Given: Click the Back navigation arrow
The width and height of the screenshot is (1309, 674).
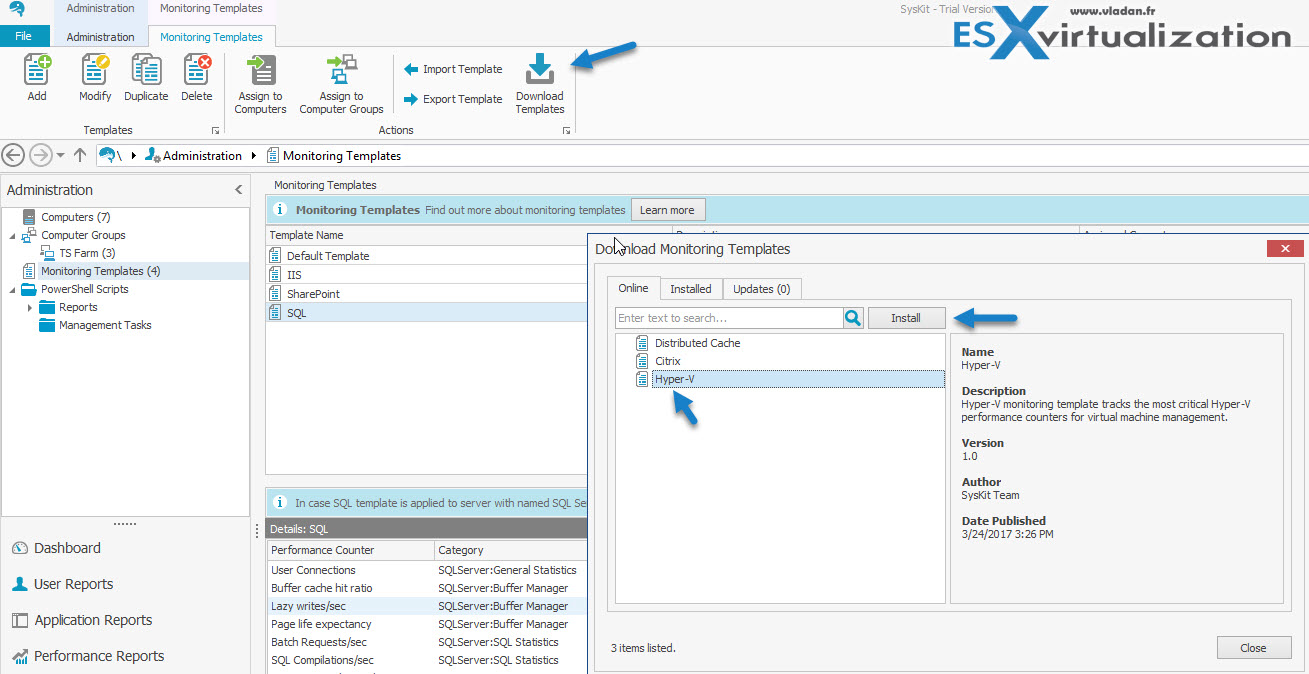Looking at the screenshot, I should 13,155.
